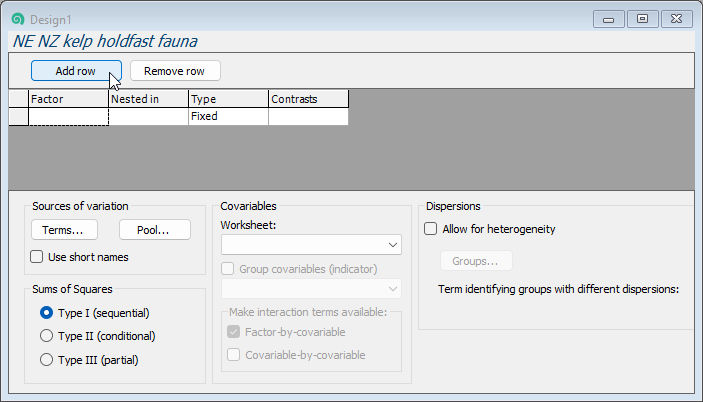Select the Fixed type cell
The width and height of the screenshot is (703, 402).
[228, 117]
